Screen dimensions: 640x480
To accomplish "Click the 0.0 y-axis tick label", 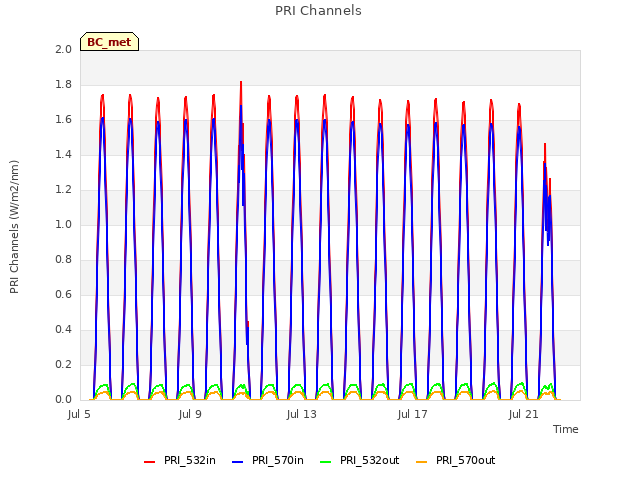I will pyautogui.click(x=63, y=400).
